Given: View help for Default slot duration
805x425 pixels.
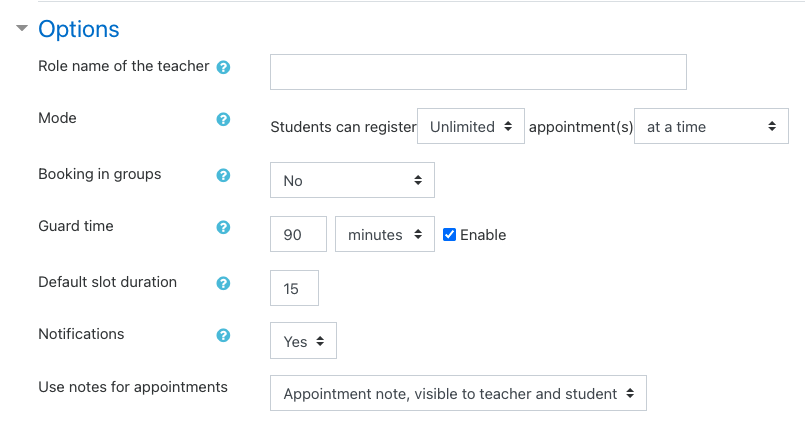Looking at the screenshot, I should coord(223,283).
